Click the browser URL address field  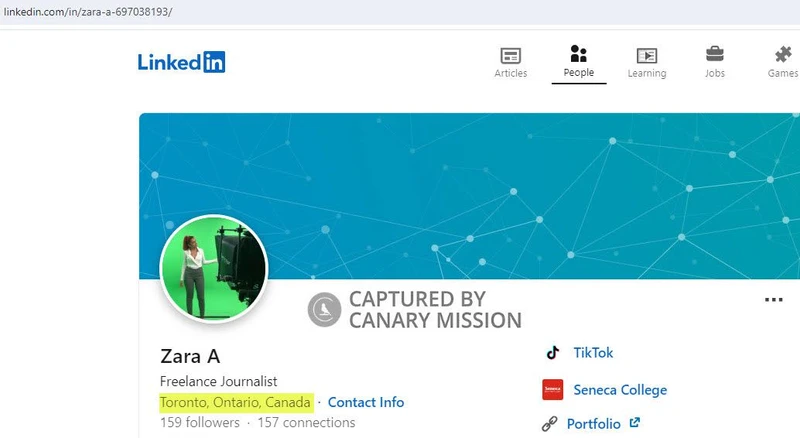[400, 12]
